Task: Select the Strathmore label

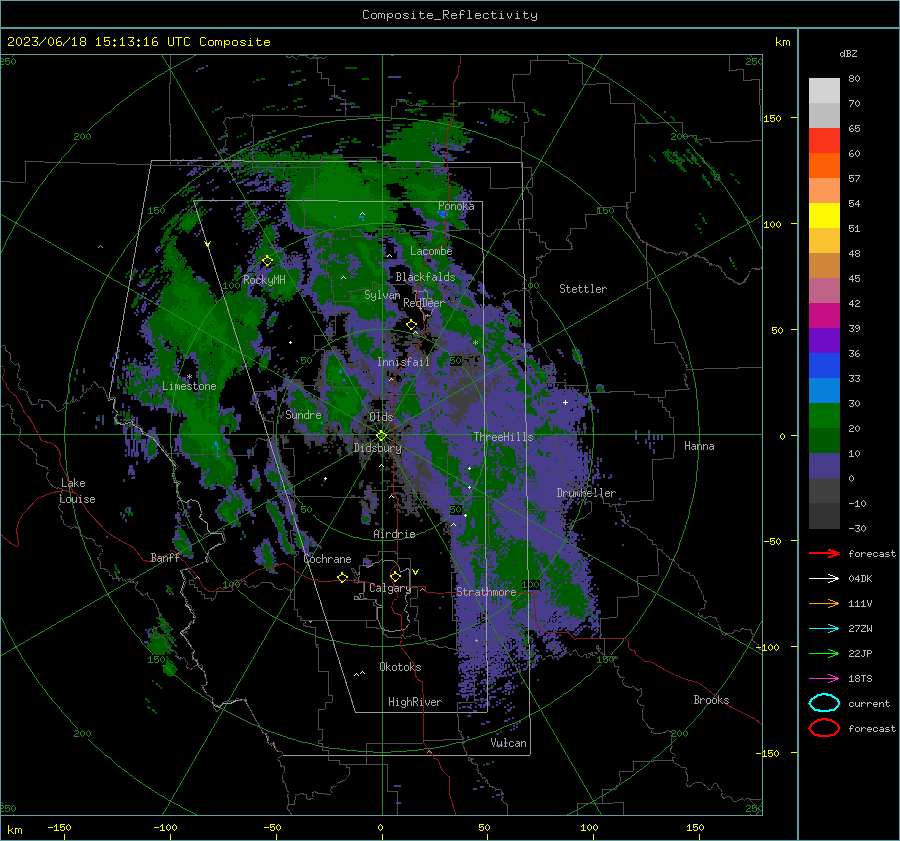Action: pos(486,591)
